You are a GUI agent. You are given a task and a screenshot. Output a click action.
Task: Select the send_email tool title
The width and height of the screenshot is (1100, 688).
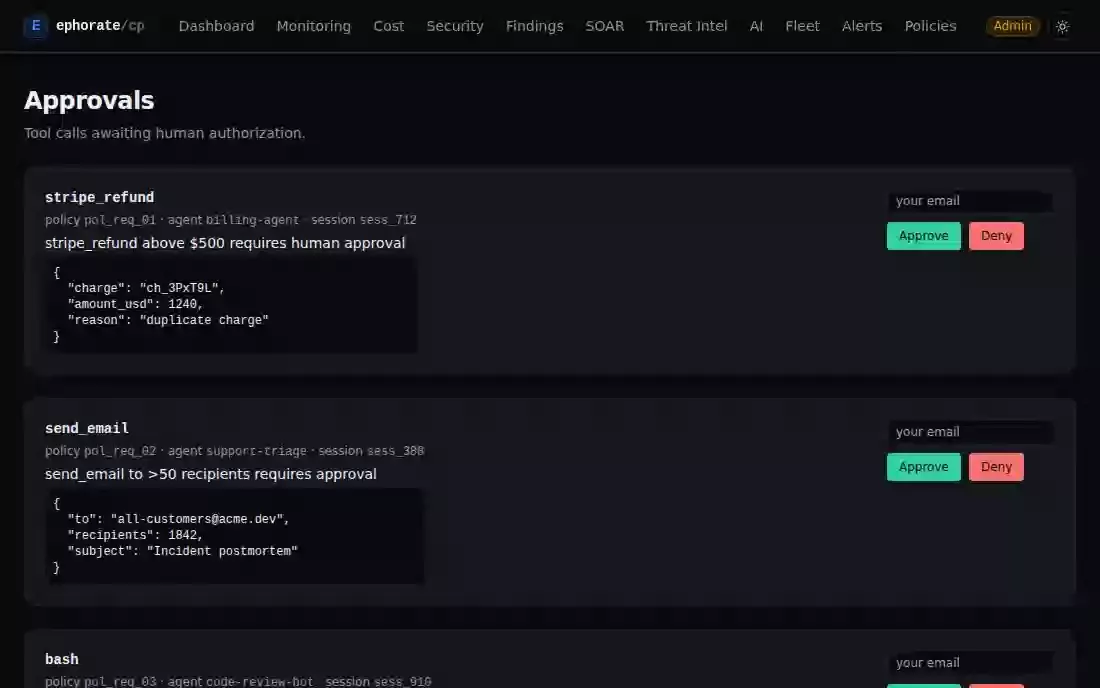coord(87,428)
